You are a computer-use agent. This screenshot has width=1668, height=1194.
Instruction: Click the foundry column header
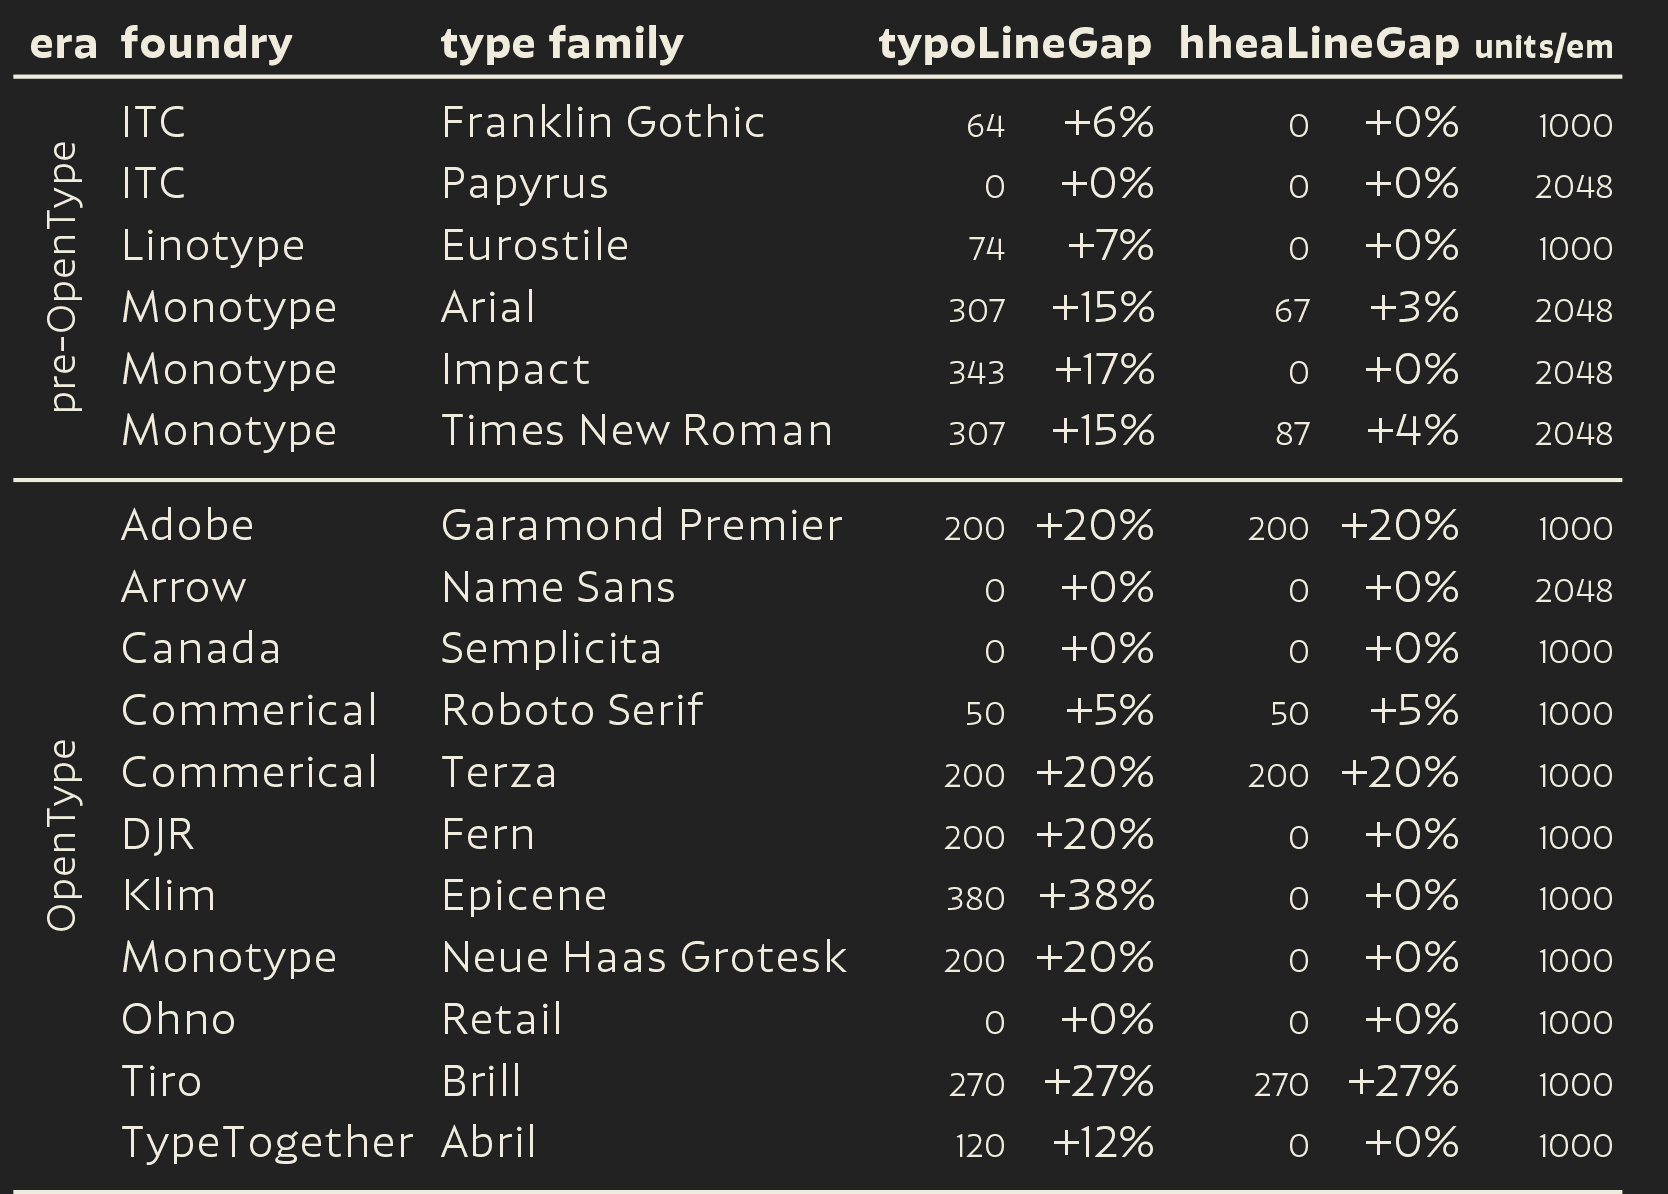click(207, 45)
